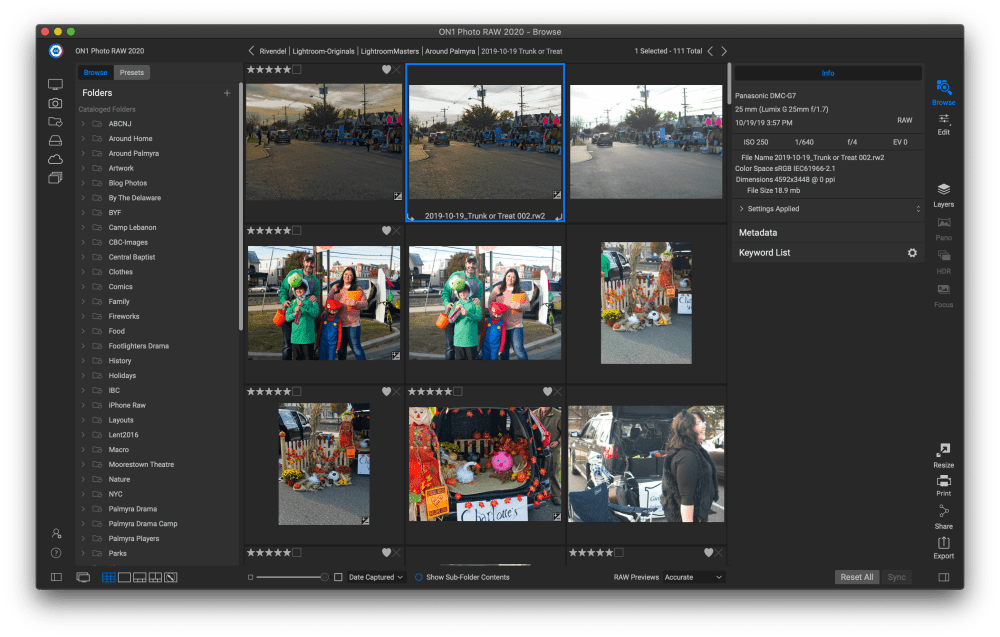Open the Keyword List gear settings
1000x637 pixels.
pos(911,253)
